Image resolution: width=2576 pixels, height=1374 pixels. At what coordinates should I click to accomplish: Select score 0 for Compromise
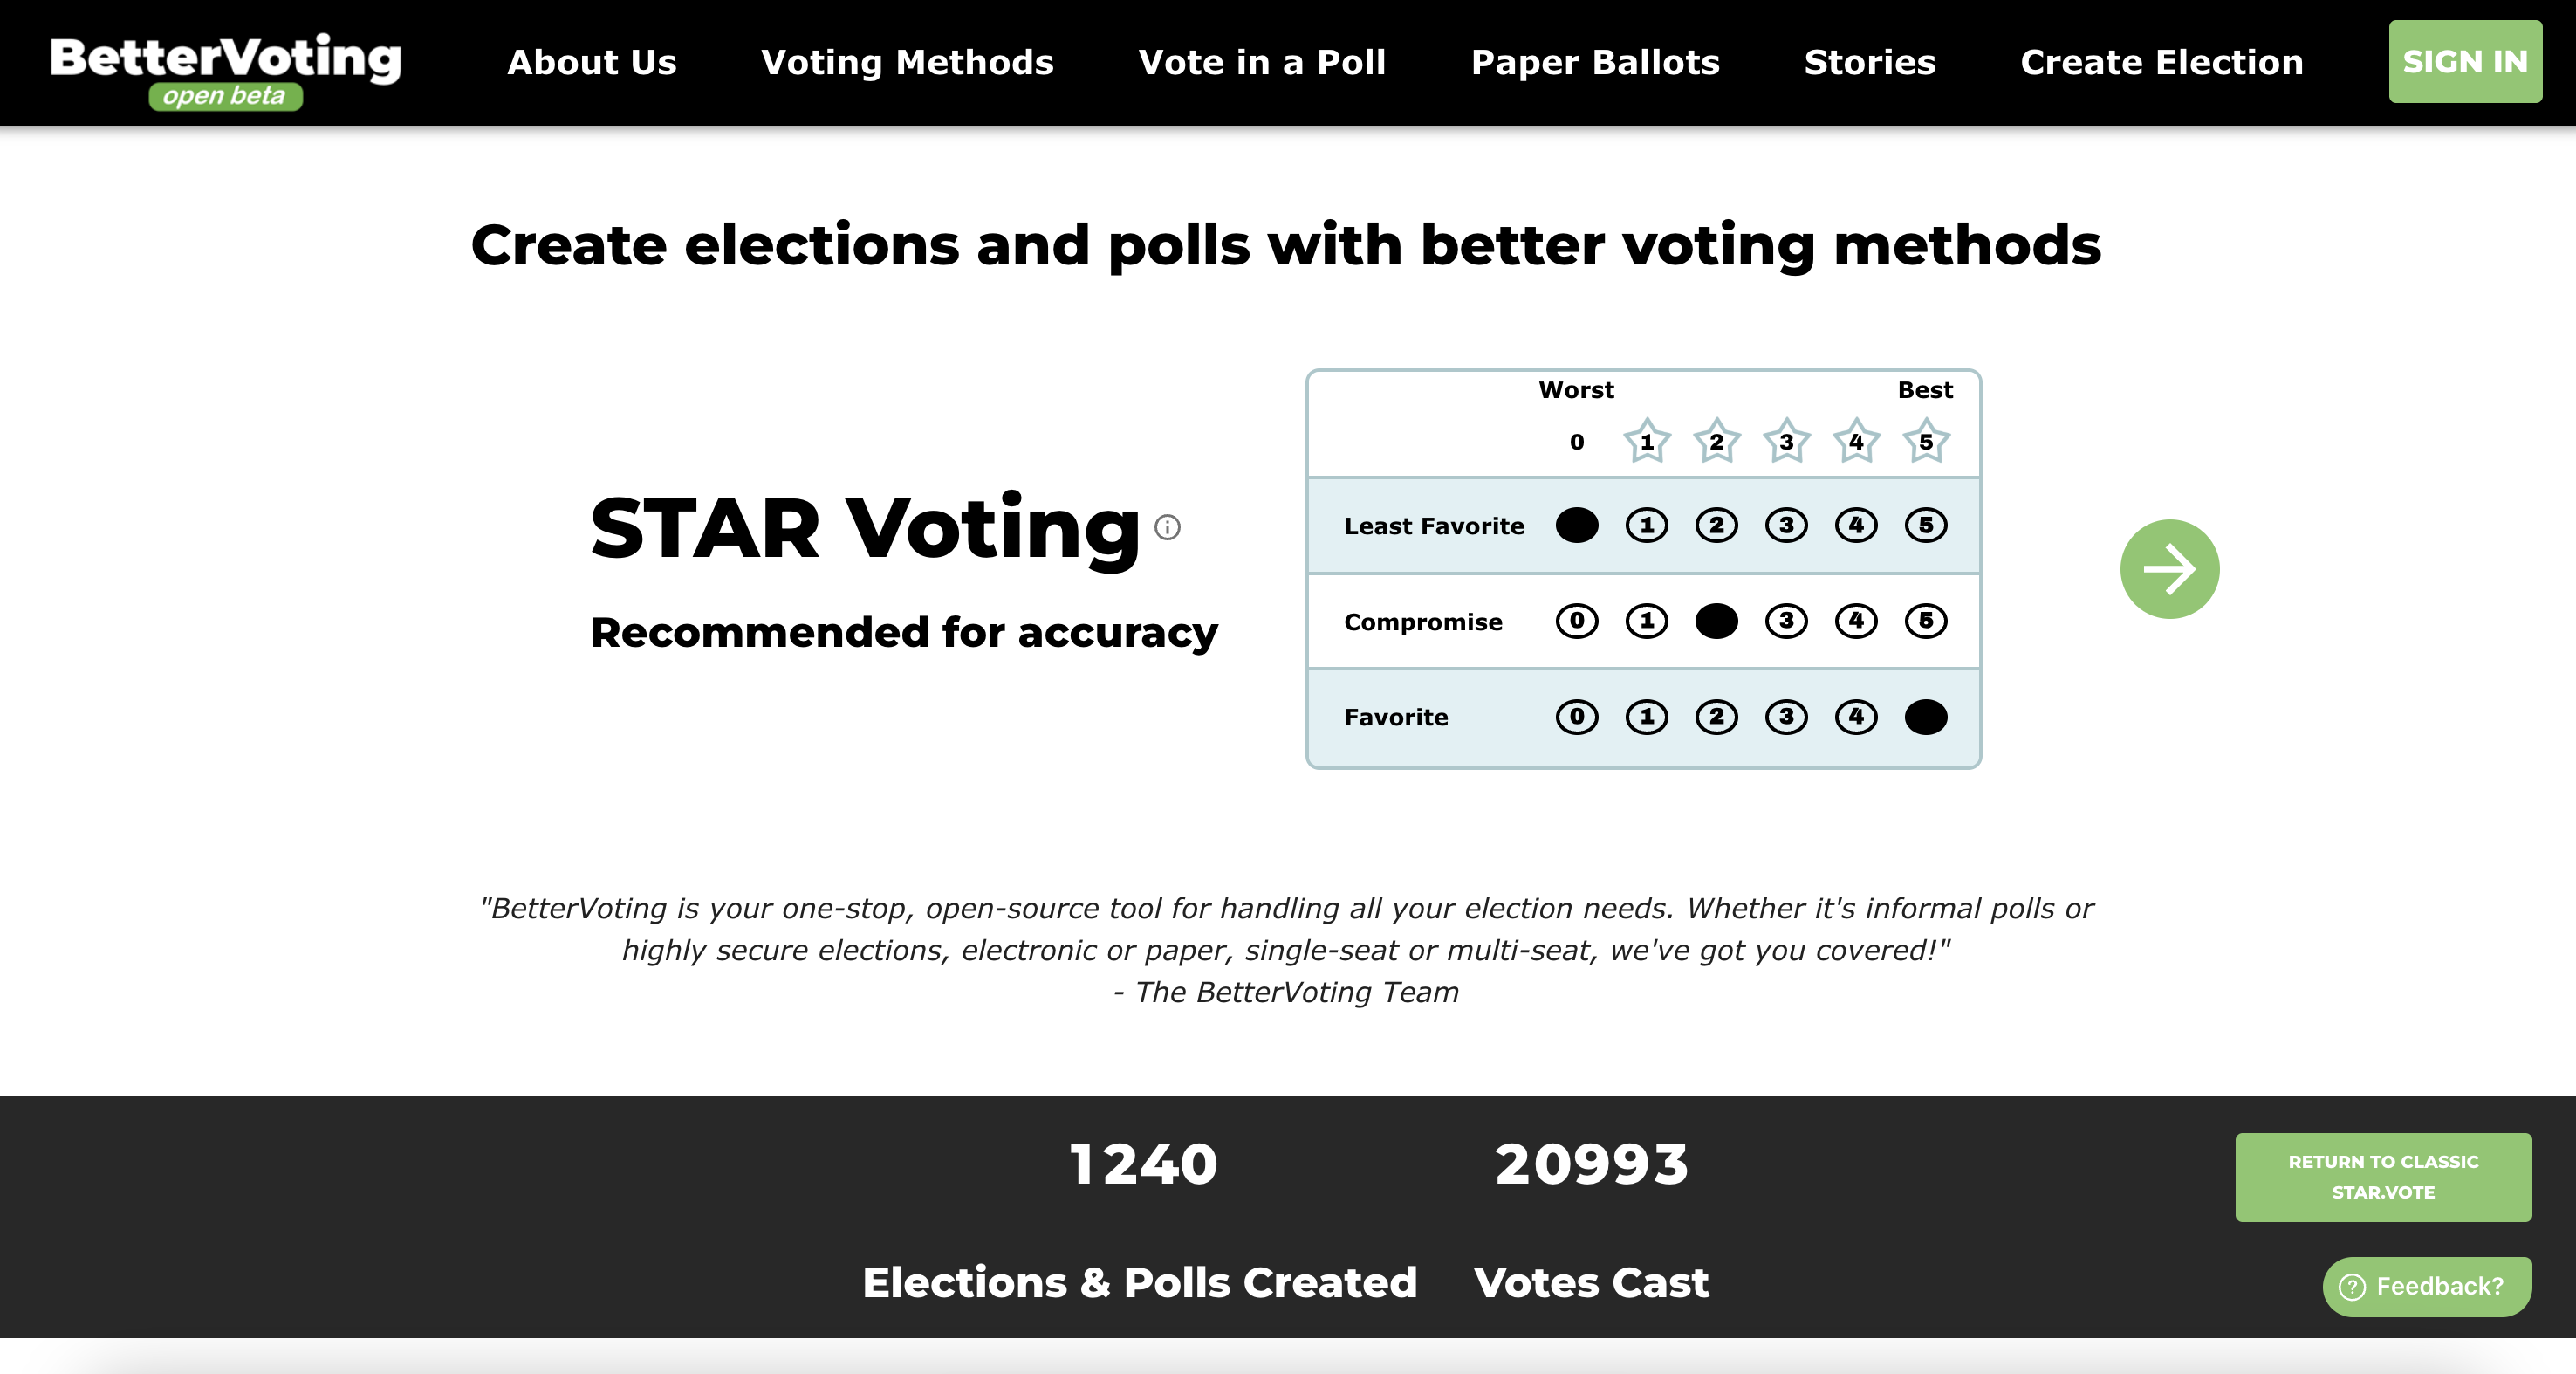tap(1577, 621)
